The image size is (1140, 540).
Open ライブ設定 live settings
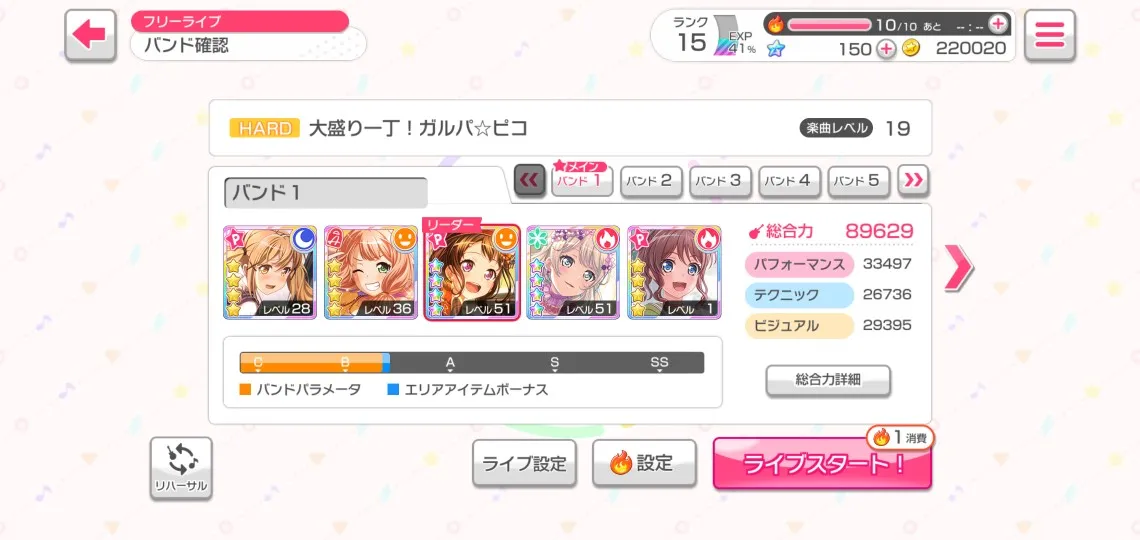[x=524, y=463]
